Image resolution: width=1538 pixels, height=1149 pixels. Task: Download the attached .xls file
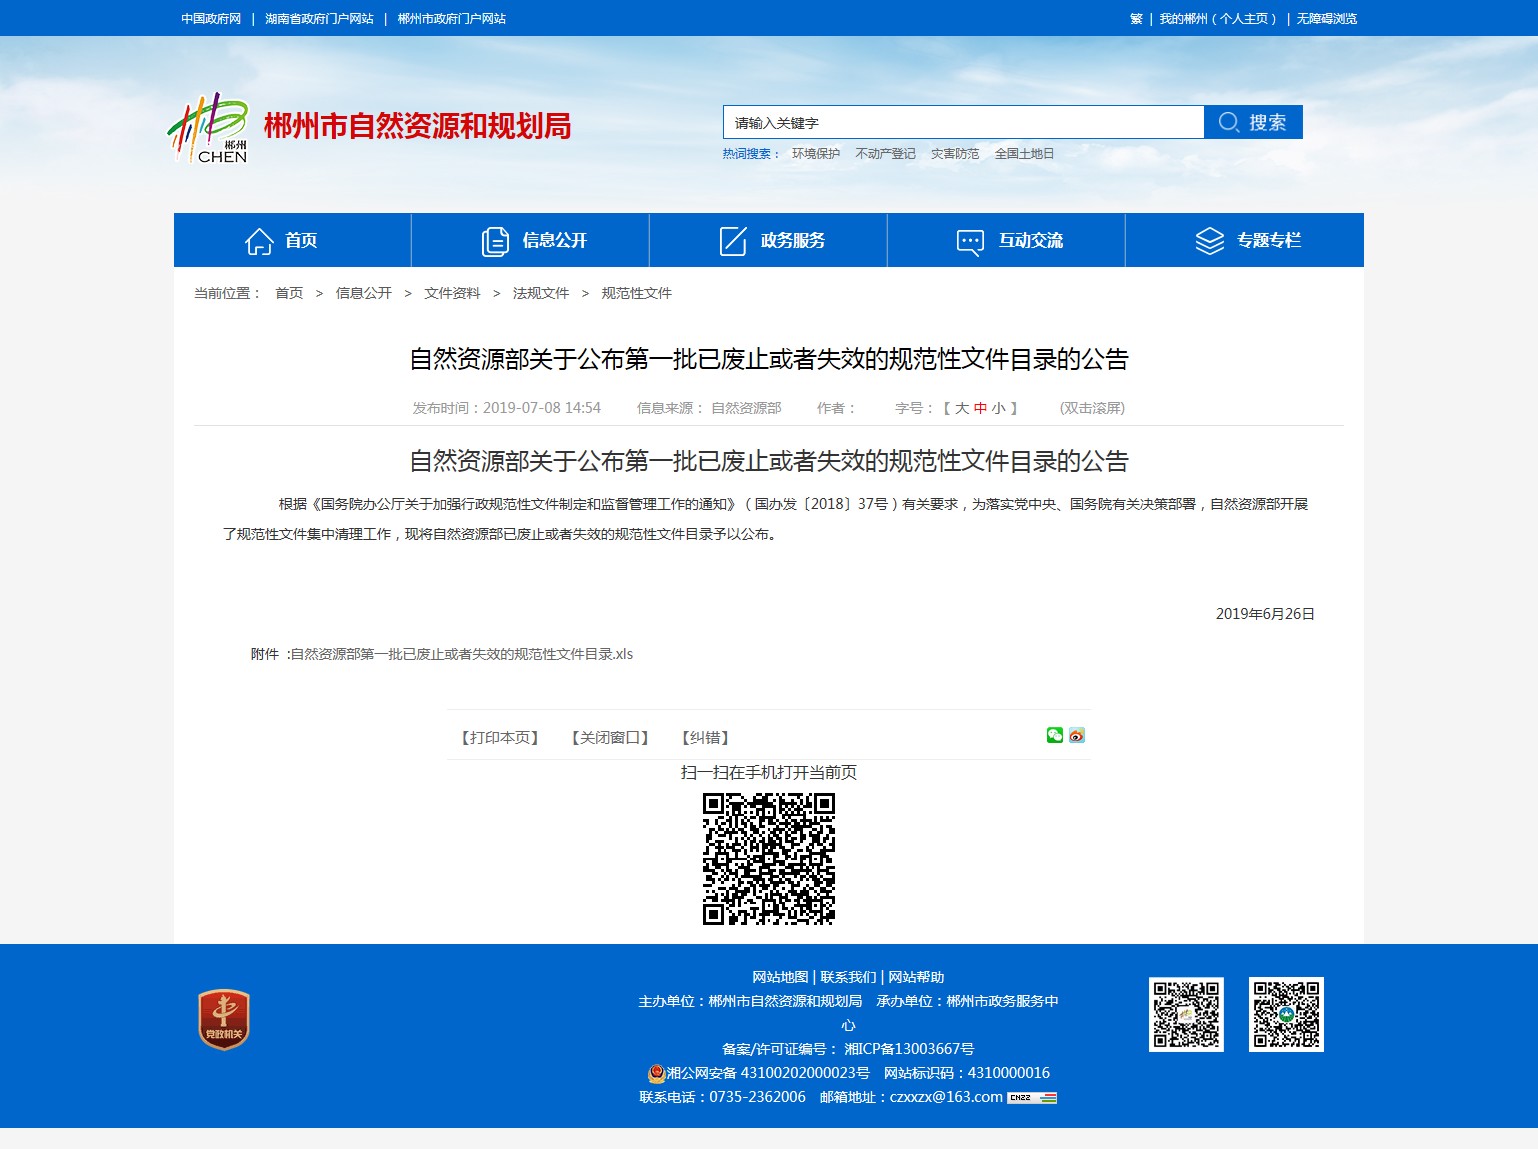click(x=461, y=654)
